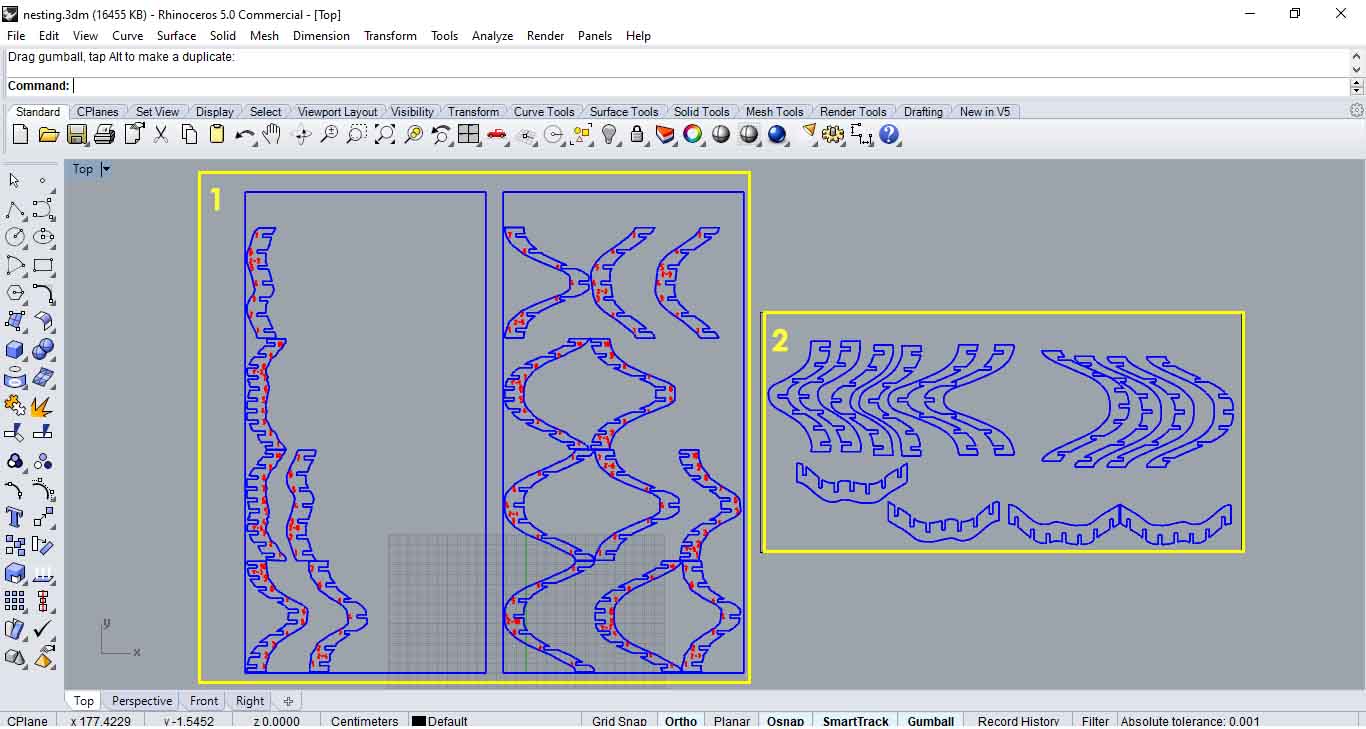Open Object Properties color wheel icon
Viewport: 1366px width, 729px height.
[x=693, y=134]
